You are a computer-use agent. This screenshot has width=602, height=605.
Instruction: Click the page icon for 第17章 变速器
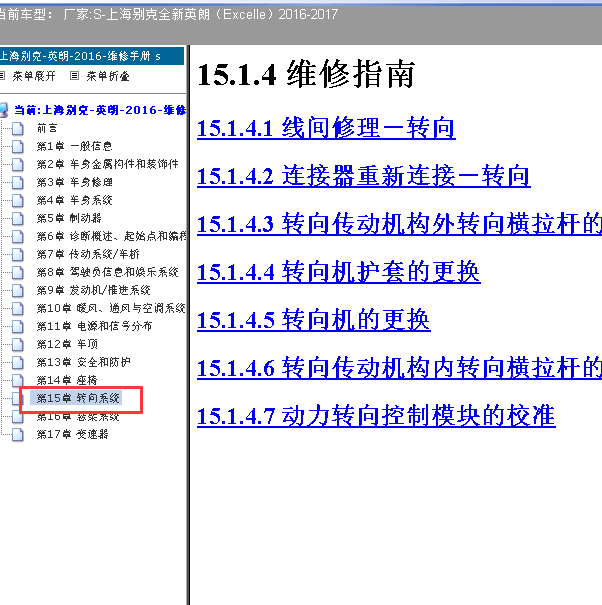18,434
